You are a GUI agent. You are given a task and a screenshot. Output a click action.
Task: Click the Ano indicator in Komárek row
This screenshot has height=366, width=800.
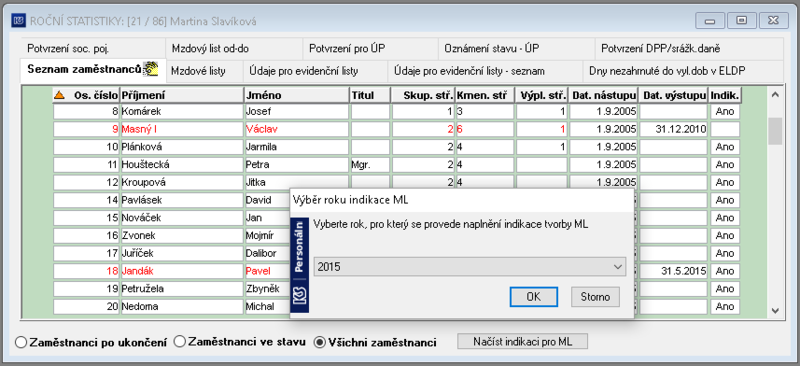point(724,111)
